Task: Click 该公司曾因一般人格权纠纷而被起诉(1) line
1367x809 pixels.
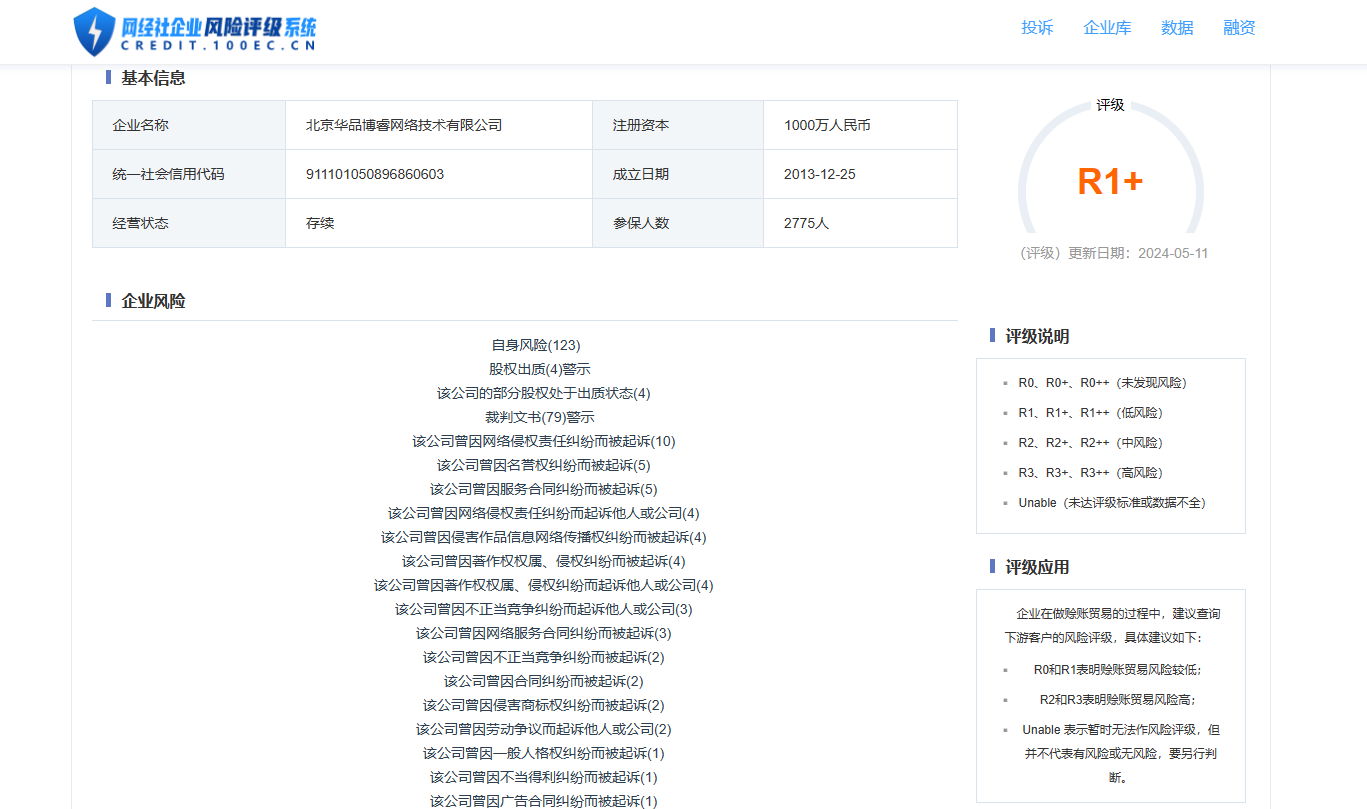Action: (544, 753)
